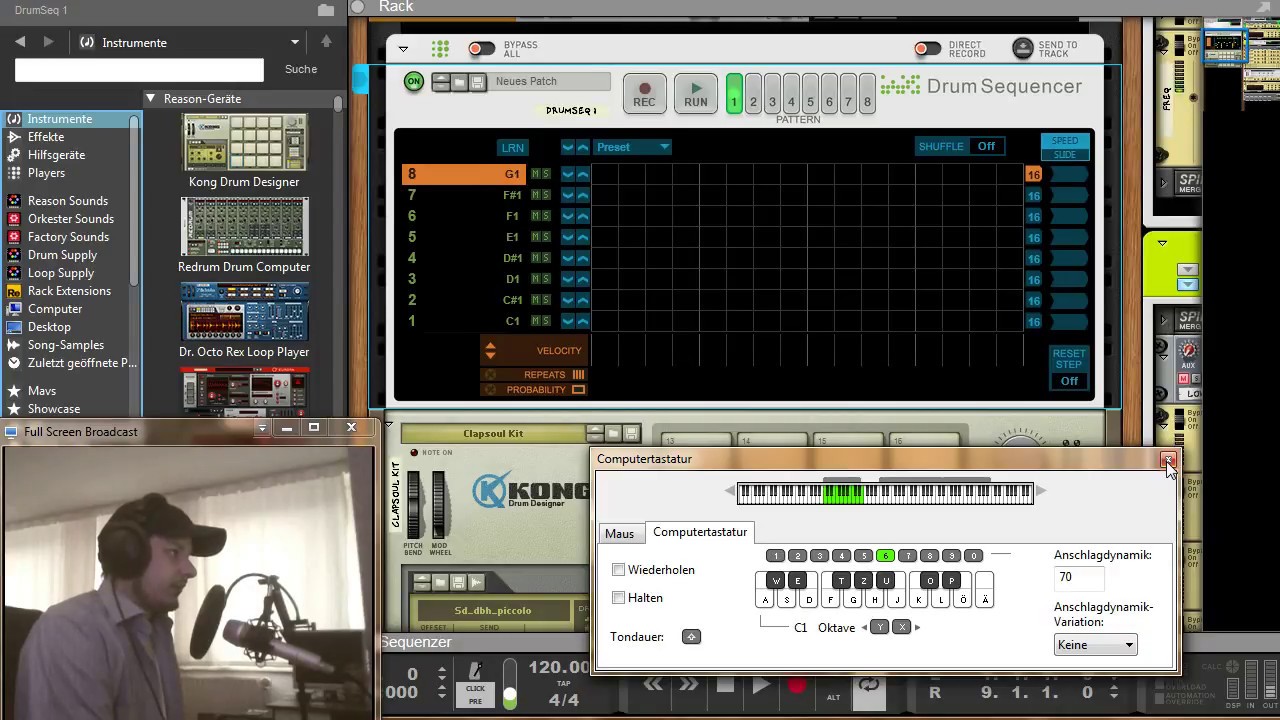Image resolution: width=1280 pixels, height=720 pixels.
Task: Toggle the Bypass All switch
Action: 482,49
